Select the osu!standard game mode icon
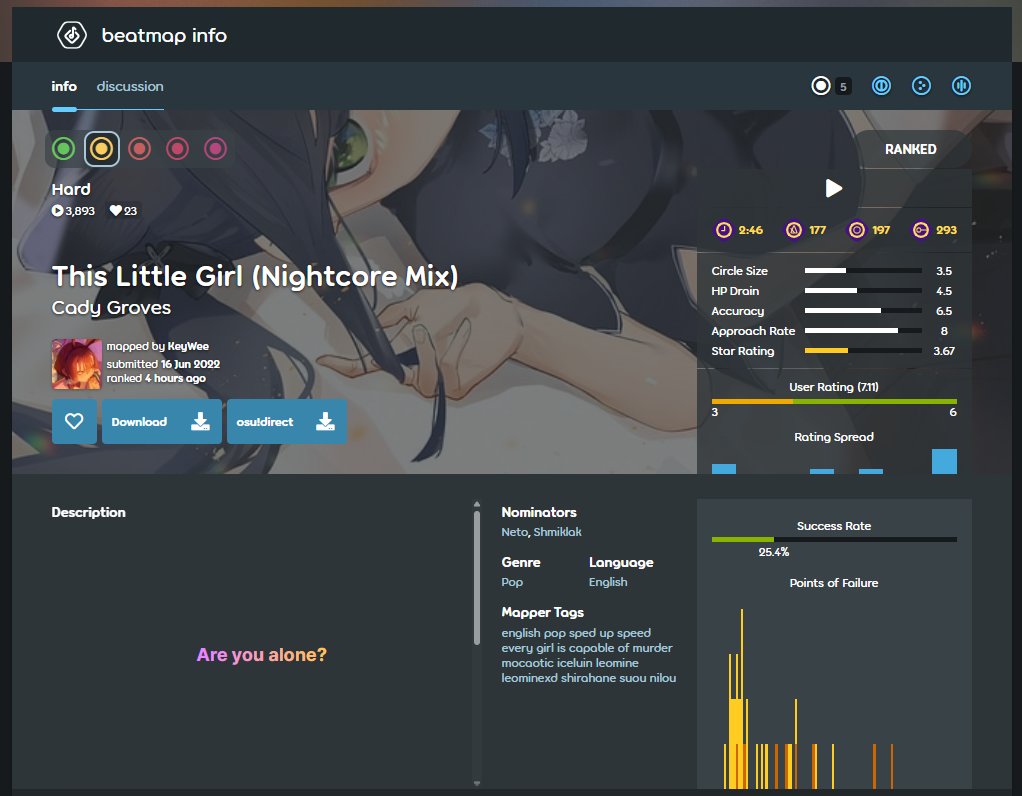The width and height of the screenshot is (1022, 796). tap(820, 85)
